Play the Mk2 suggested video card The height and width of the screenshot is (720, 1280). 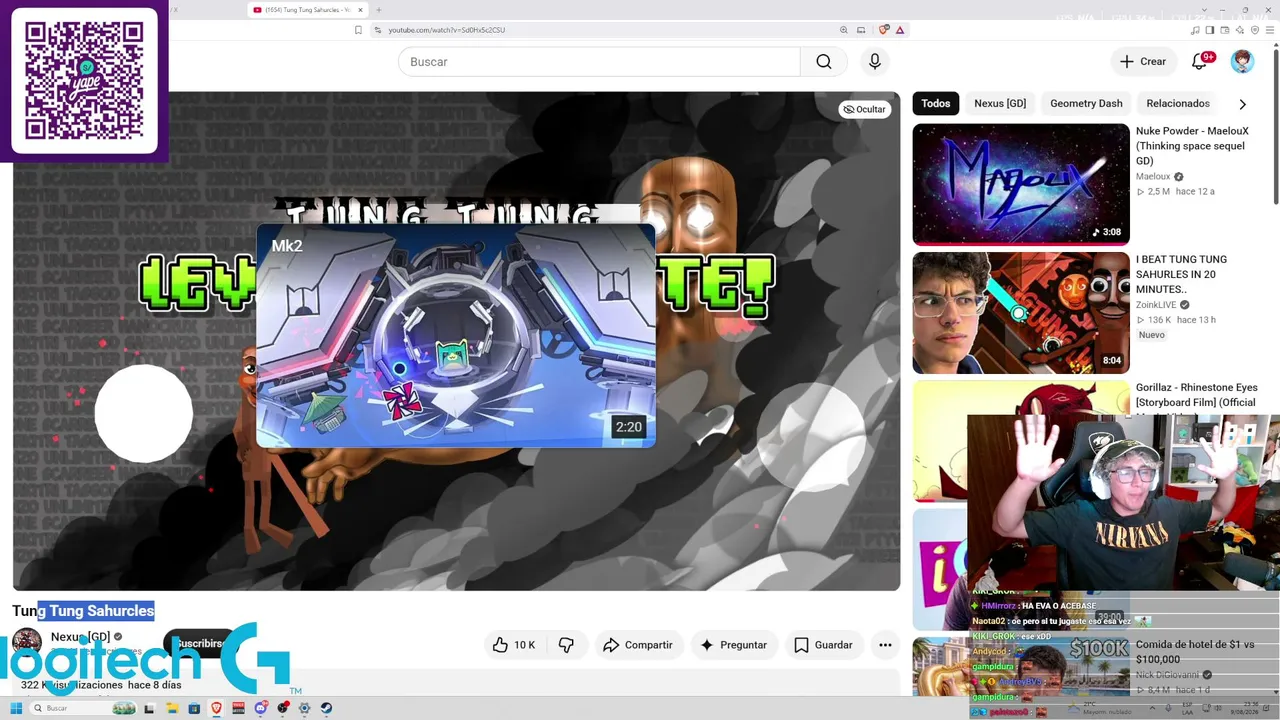click(x=456, y=336)
